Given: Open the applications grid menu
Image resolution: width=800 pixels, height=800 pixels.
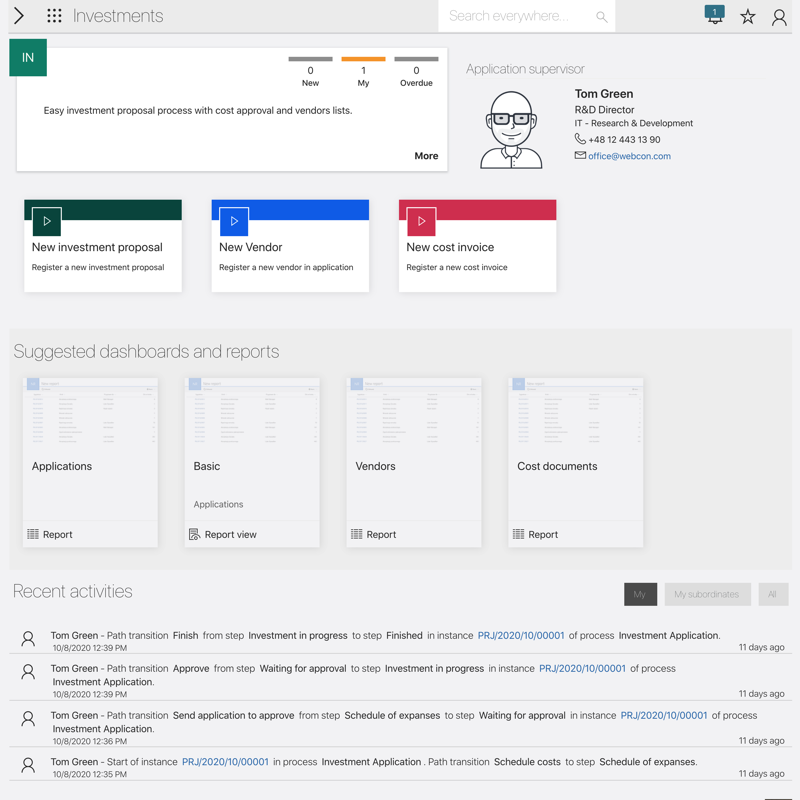Looking at the screenshot, I should tap(54, 16).
